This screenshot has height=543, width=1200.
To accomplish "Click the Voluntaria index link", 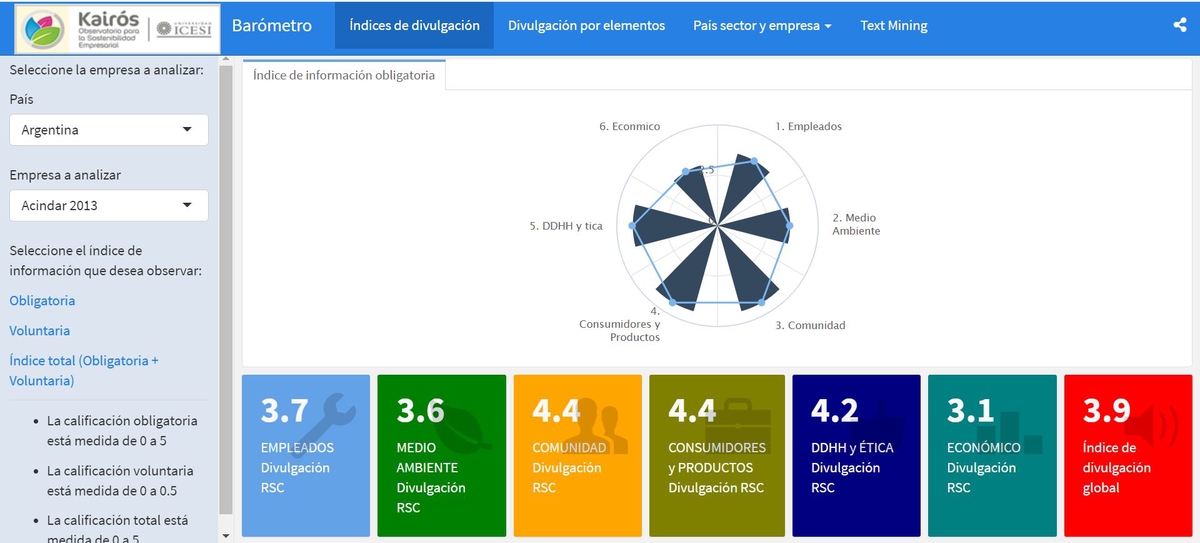I will 40,331.
